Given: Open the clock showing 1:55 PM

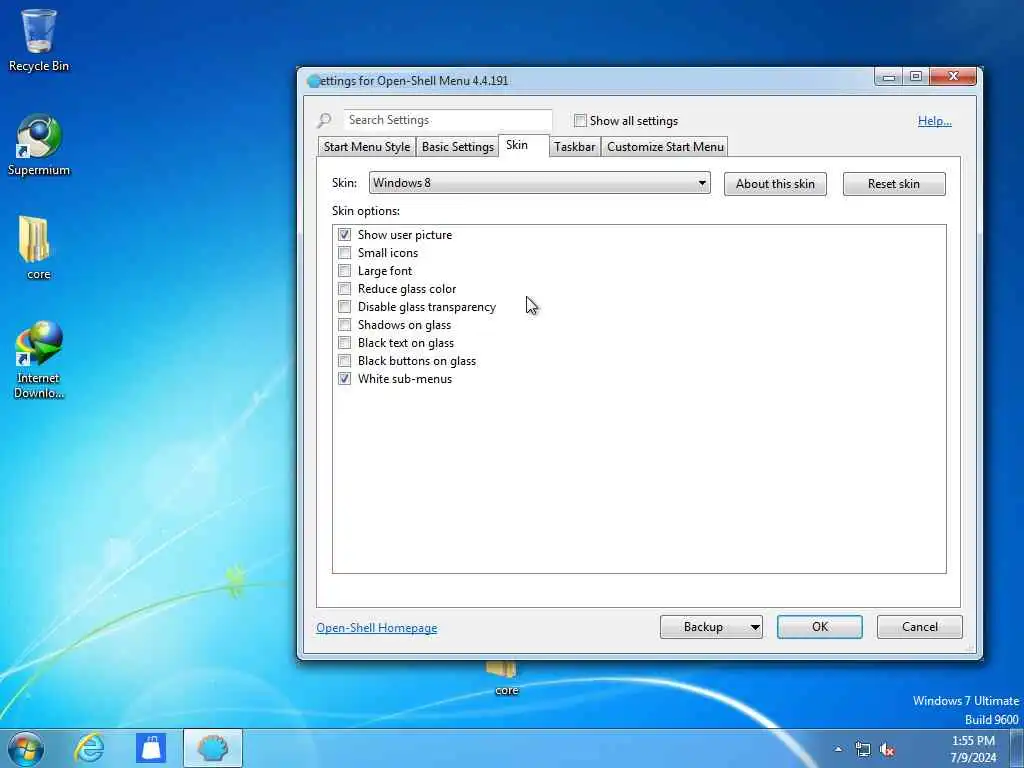Looking at the screenshot, I should tap(973, 749).
